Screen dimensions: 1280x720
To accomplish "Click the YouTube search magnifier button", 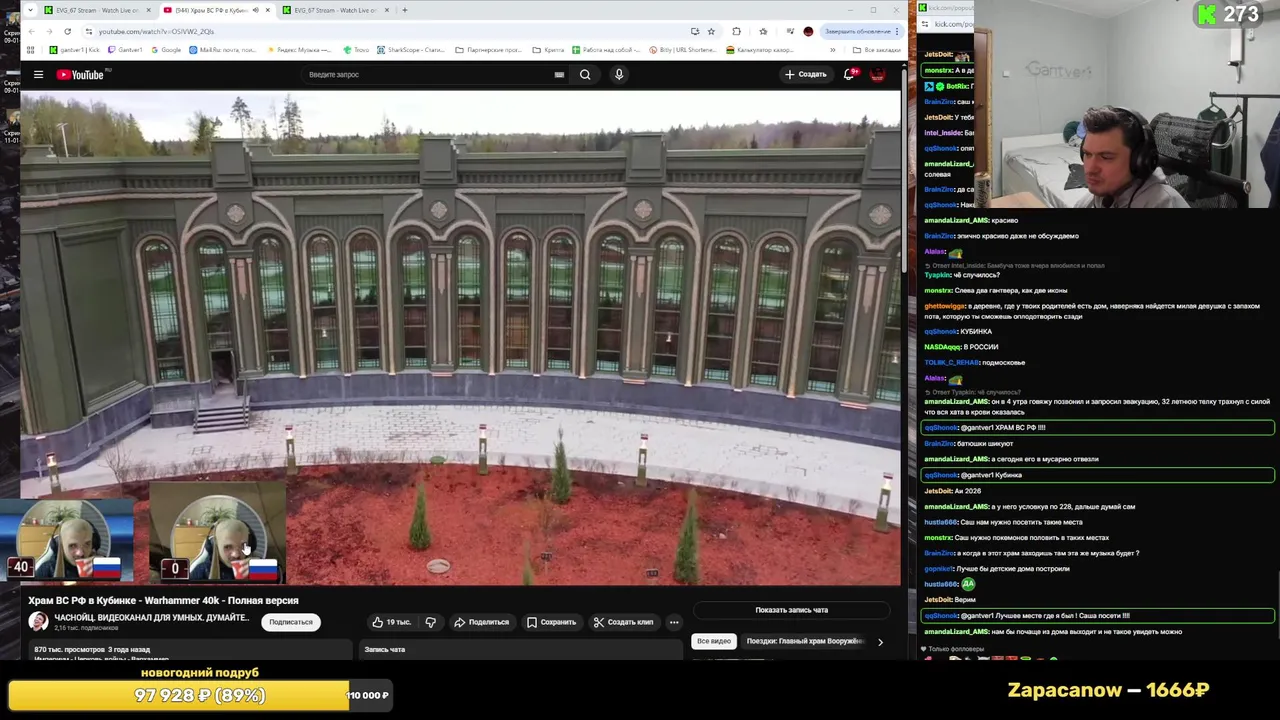I will point(585,74).
